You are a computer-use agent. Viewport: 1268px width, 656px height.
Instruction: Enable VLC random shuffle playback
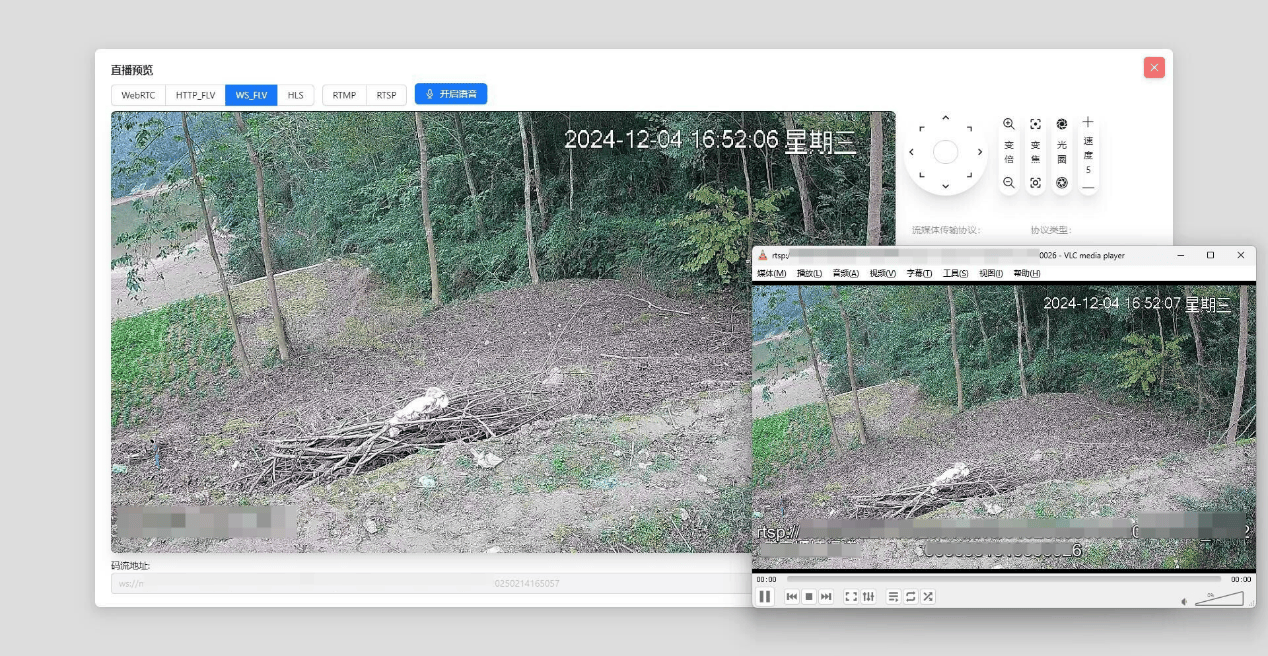pos(928,596)
